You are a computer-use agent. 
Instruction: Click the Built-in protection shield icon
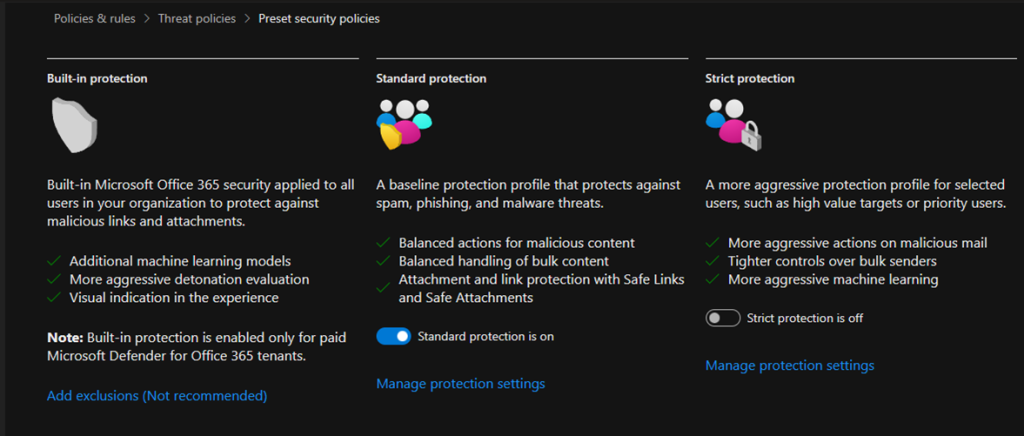(75, 128)
